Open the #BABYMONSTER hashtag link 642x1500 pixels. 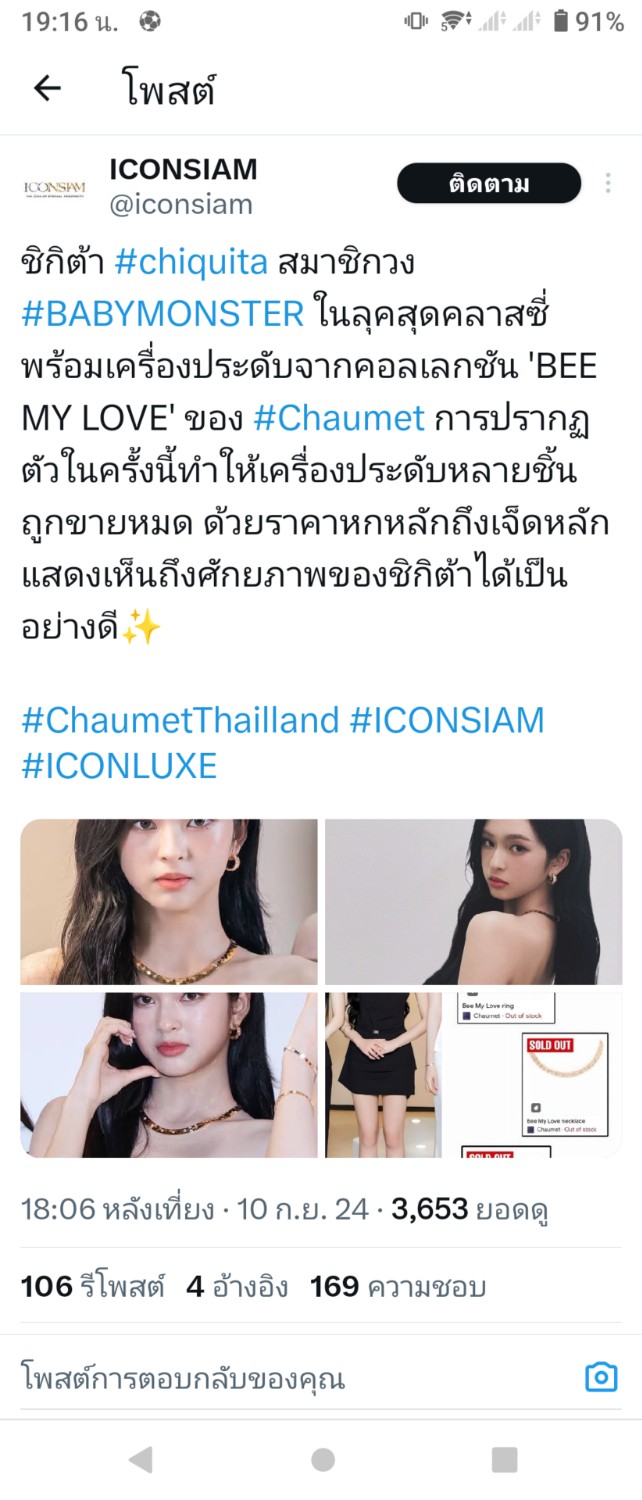tap(162, 314)
